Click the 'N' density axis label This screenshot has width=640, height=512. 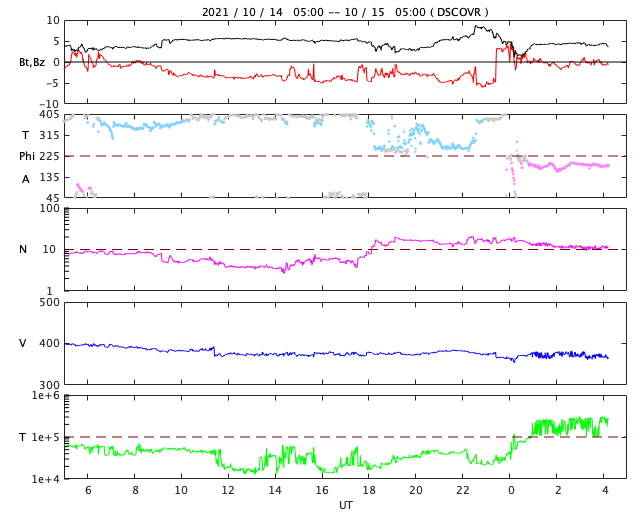click(x=23, y=249)
